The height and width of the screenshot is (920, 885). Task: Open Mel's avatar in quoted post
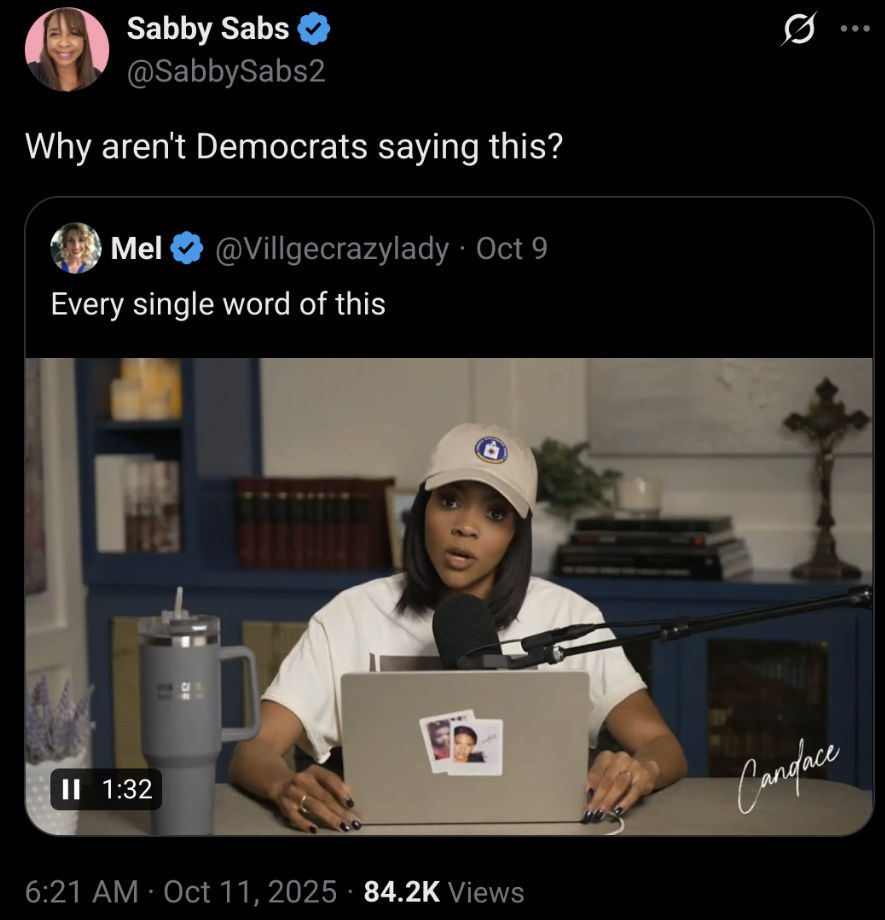(x=76, y=248)
